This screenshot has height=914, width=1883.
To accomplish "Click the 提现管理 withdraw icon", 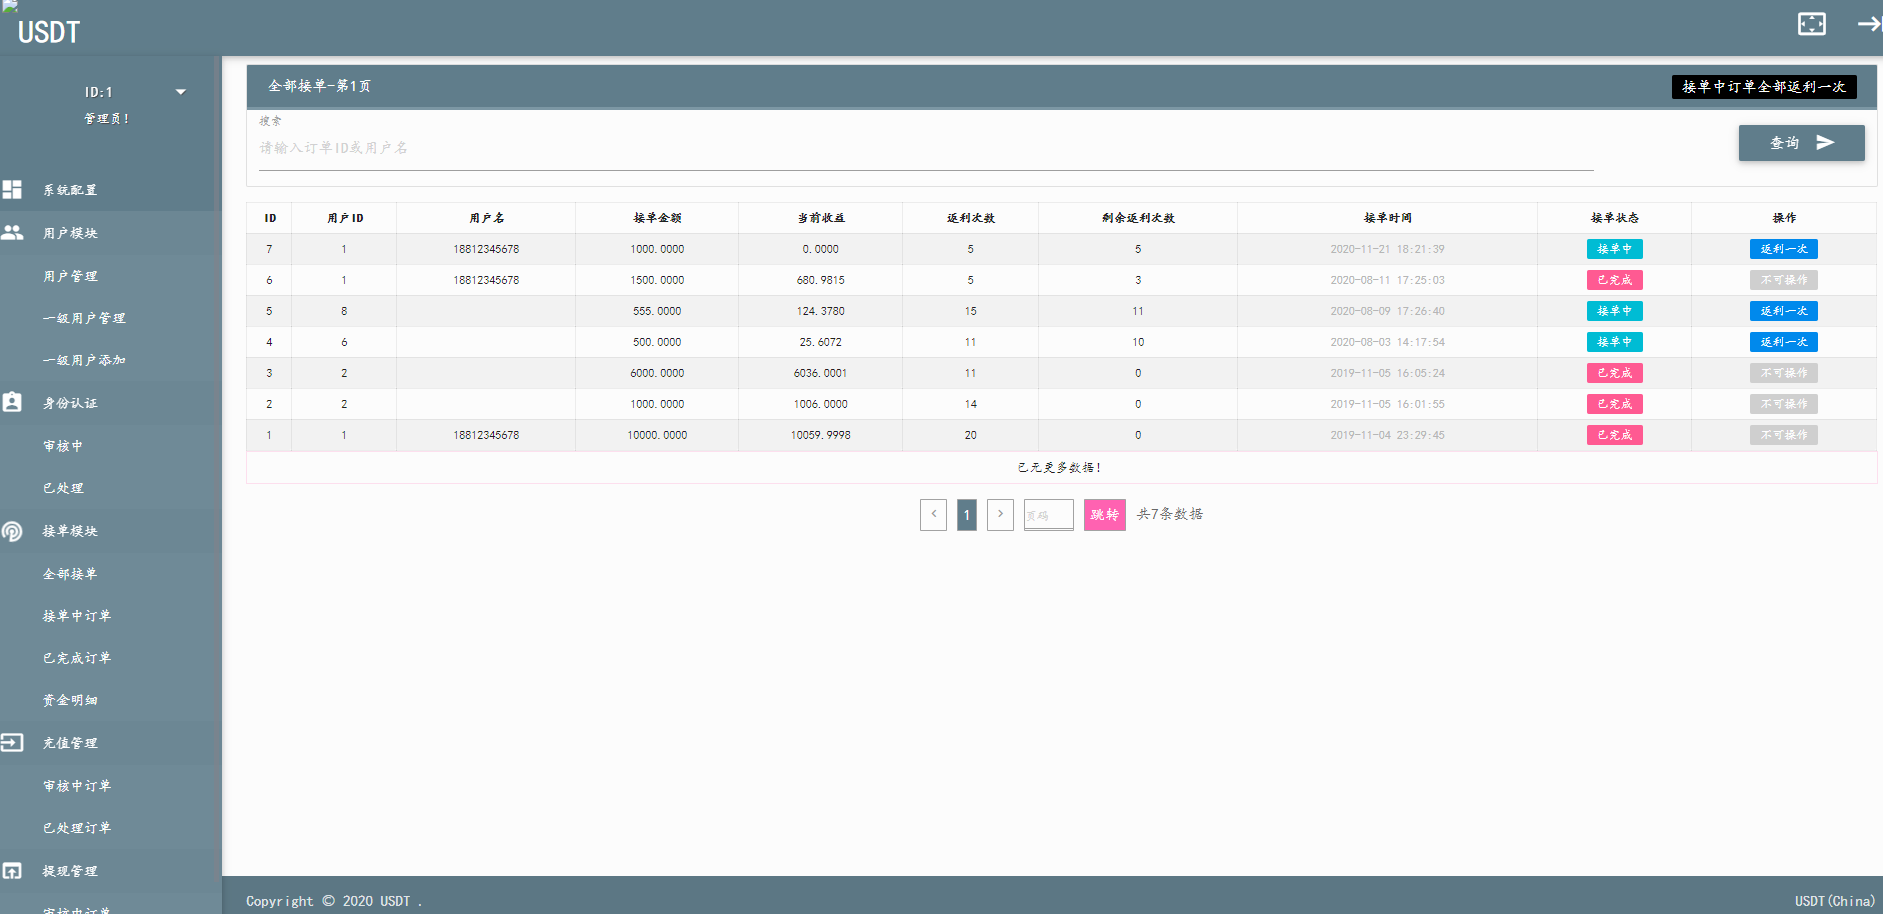I will [12, 871].
